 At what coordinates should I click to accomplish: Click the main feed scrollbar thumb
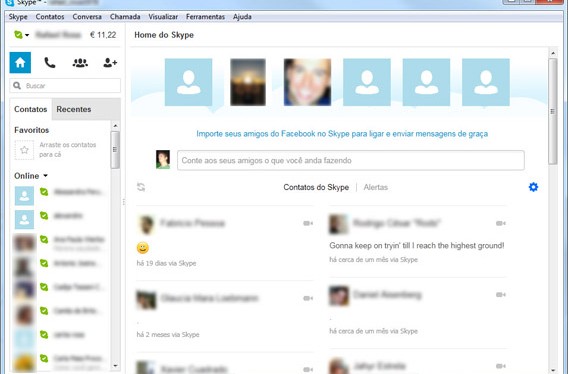pyautogui.click(x=553, y=111)
